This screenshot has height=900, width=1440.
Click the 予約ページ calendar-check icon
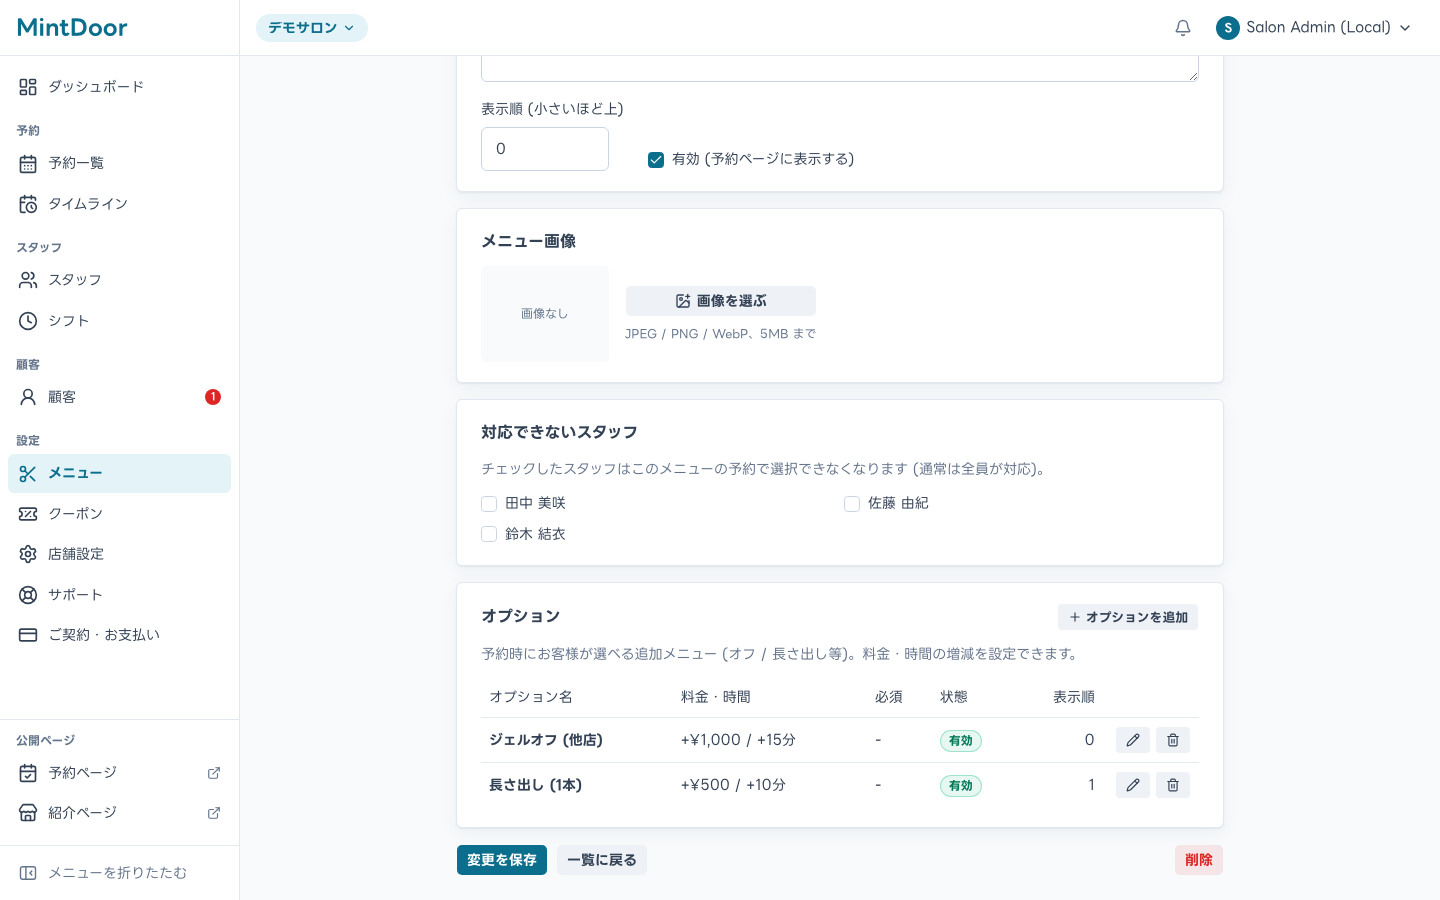pos(28,773)
